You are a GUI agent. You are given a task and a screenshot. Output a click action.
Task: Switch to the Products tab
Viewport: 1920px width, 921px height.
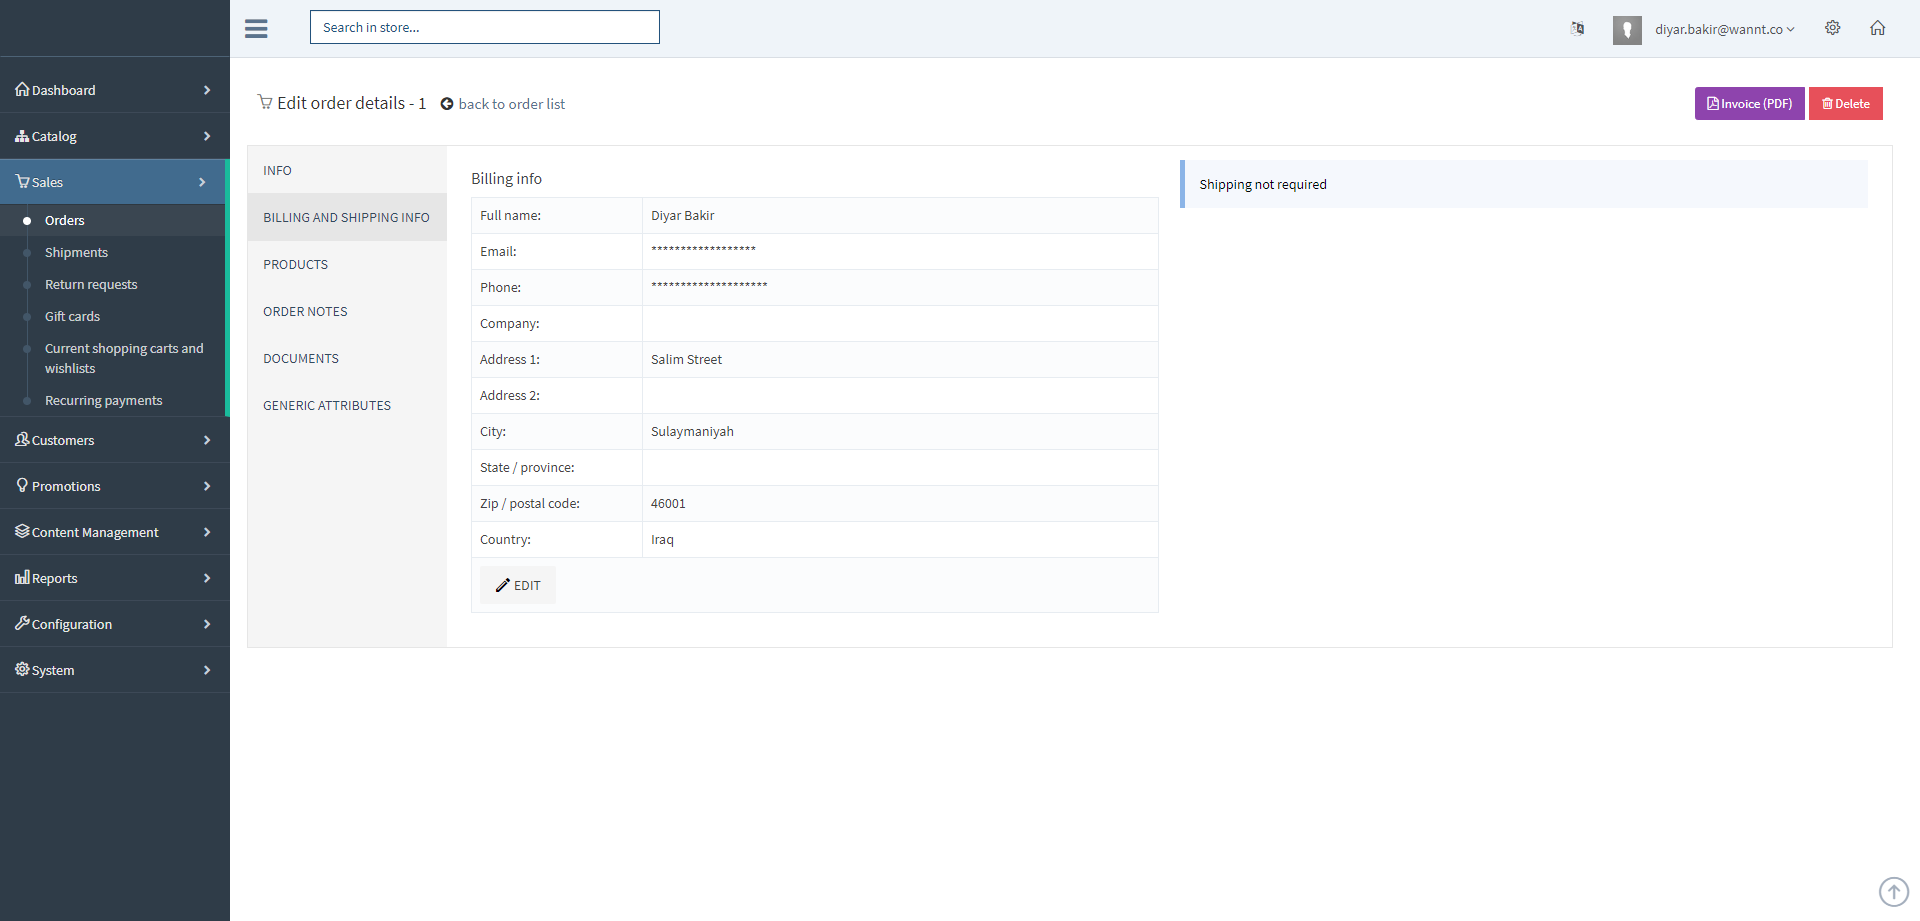(x=296, y=265)
